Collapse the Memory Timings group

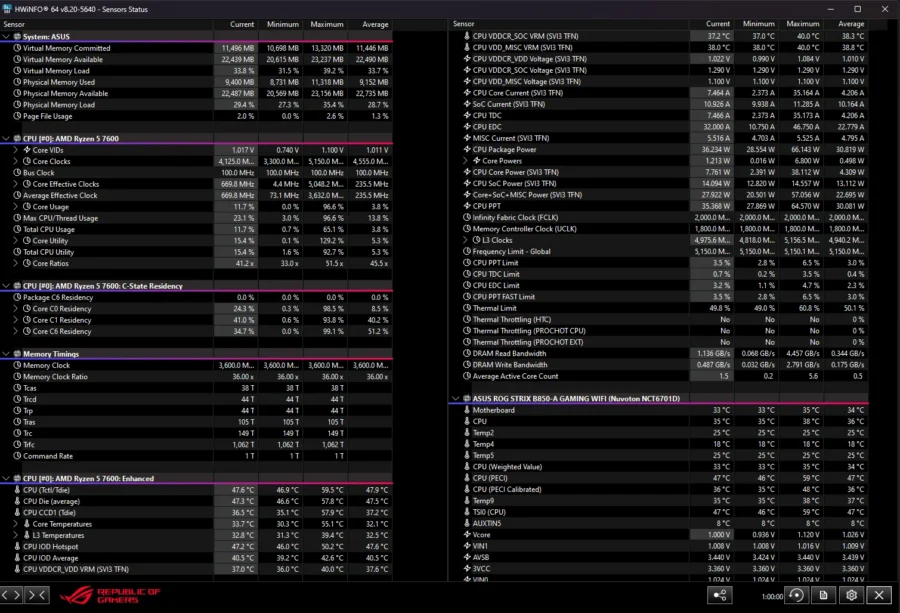[6, 354]
